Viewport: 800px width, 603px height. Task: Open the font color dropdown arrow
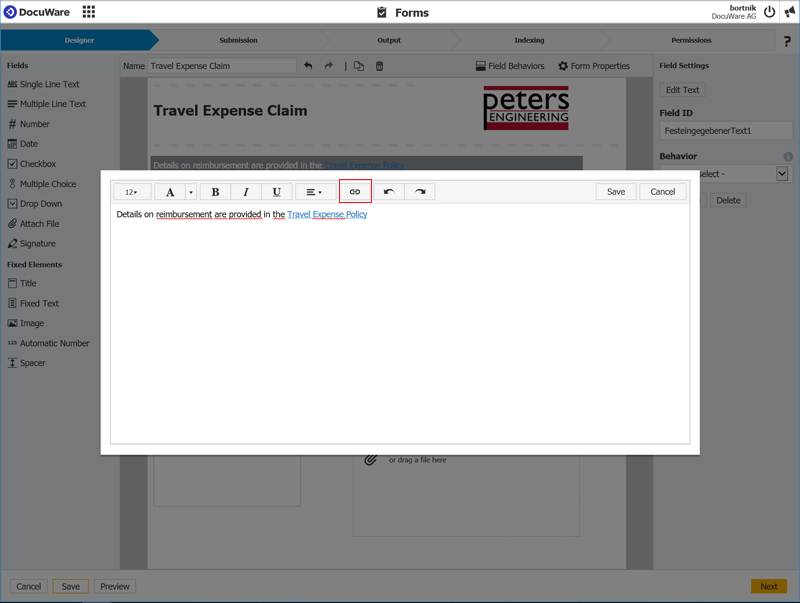pos(191,192)
